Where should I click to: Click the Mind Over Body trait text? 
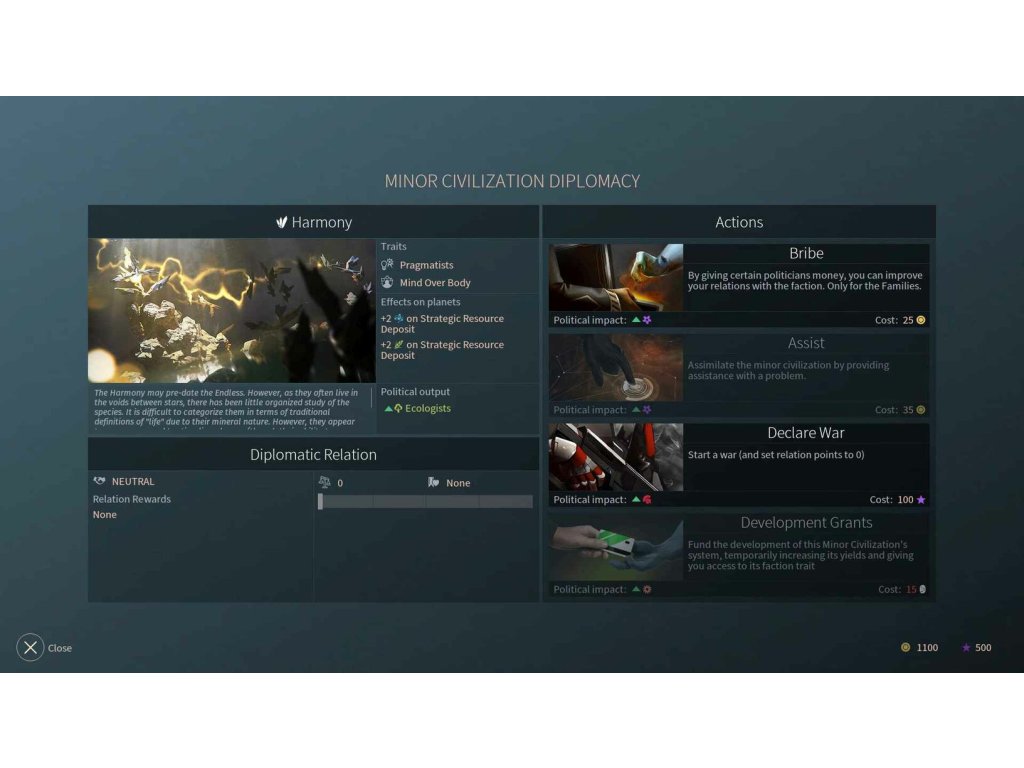click(x=435, y=282)
